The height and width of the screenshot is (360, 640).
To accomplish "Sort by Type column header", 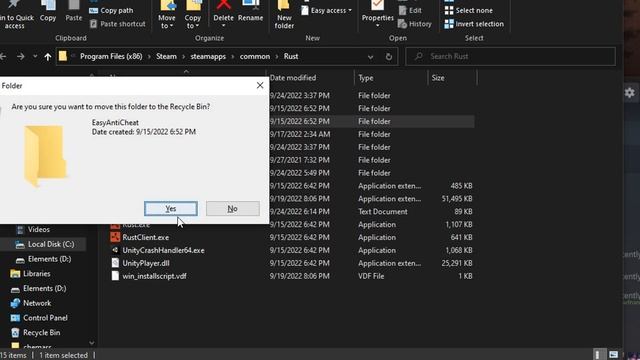I will tap(366, 78).
